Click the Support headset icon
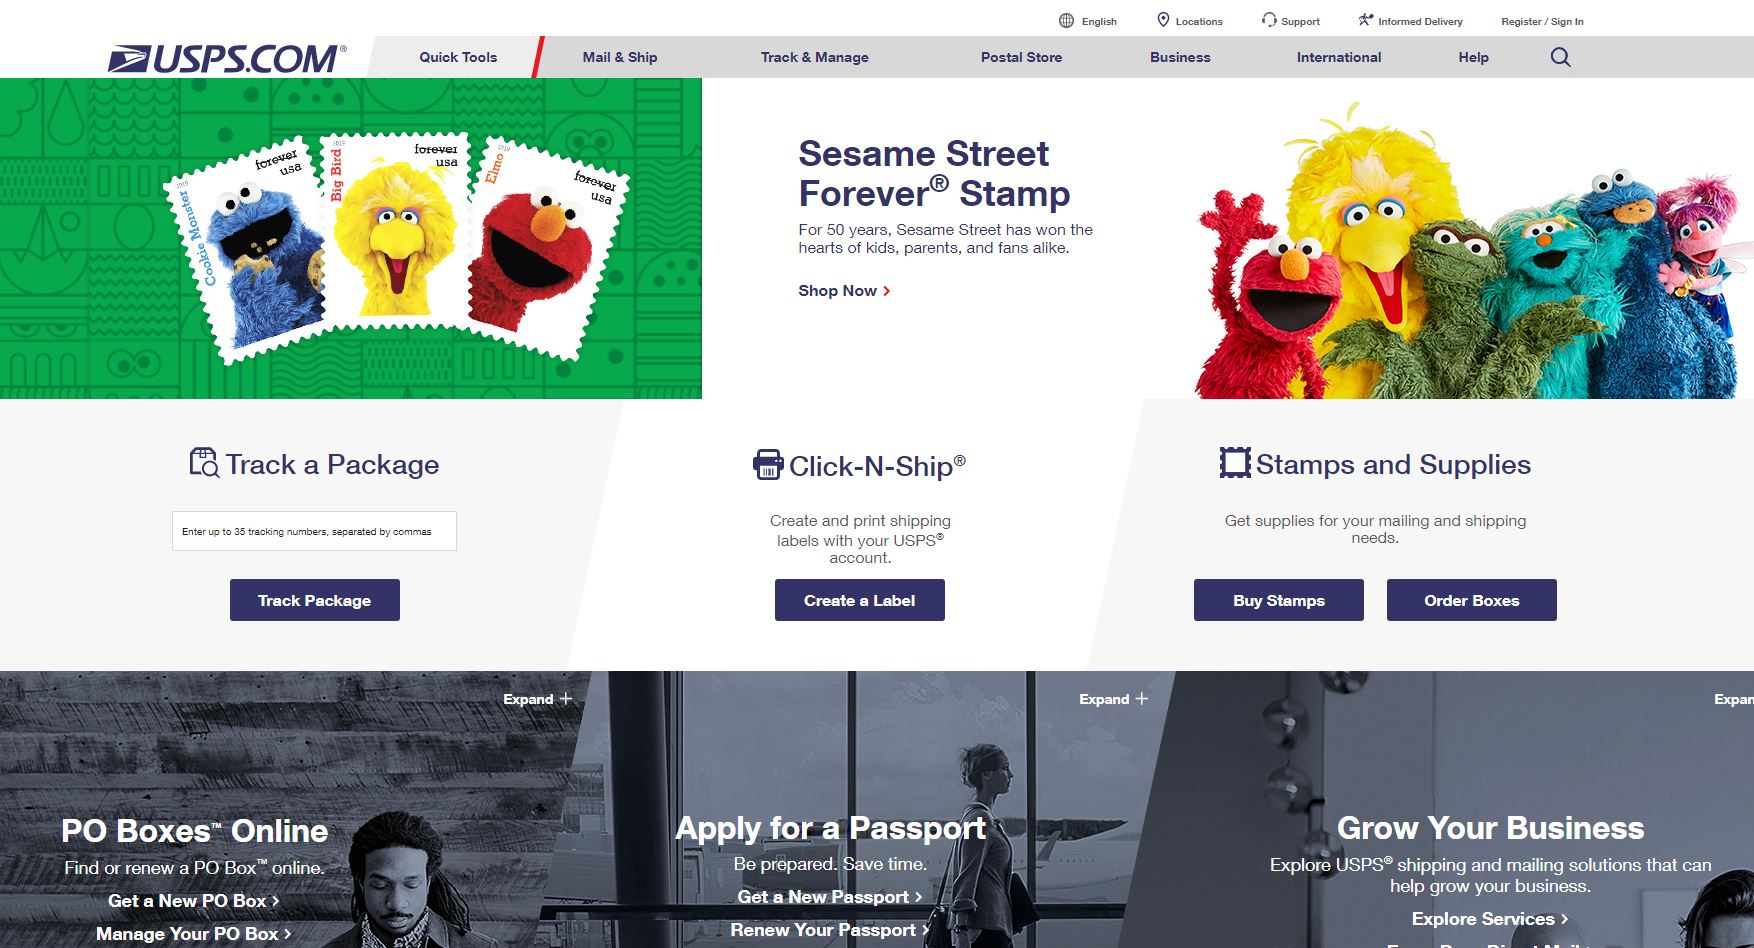The image size is (1754, 948). (x=1269, y=20)
